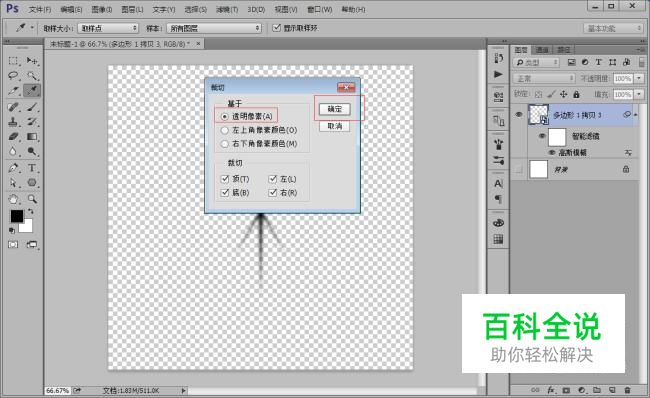The height and width of the screenshot is (398, 650).
Task: Delete layer with trash icon
Action: pos(627,390)
